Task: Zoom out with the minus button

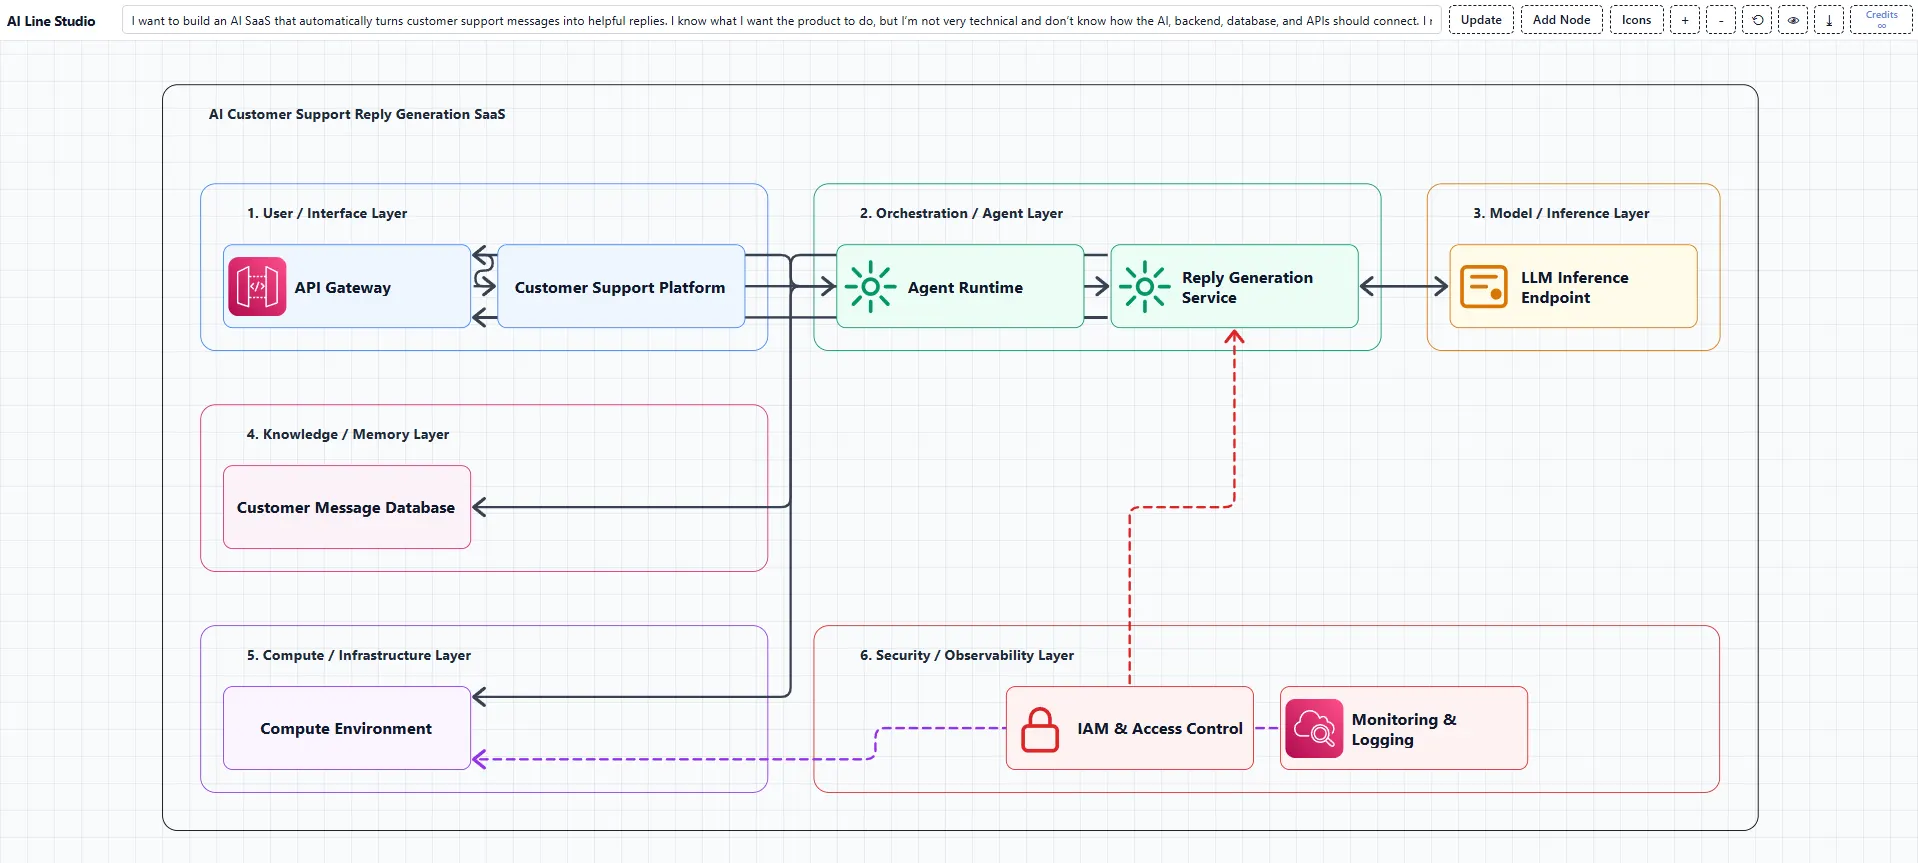Action: (x=1721, y=20)
